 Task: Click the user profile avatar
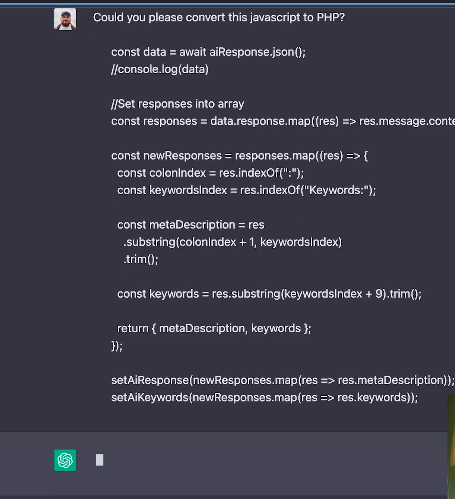pyautogui.click(x=65, y=19)
